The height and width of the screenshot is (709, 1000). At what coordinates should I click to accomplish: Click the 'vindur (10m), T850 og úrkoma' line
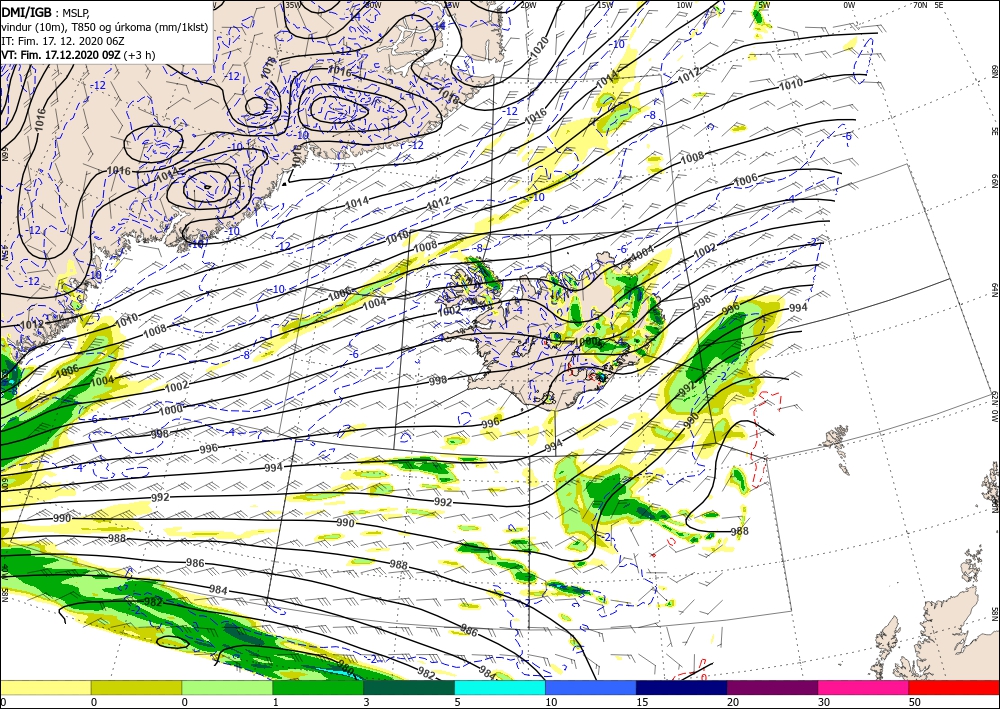tap(105, 27)
